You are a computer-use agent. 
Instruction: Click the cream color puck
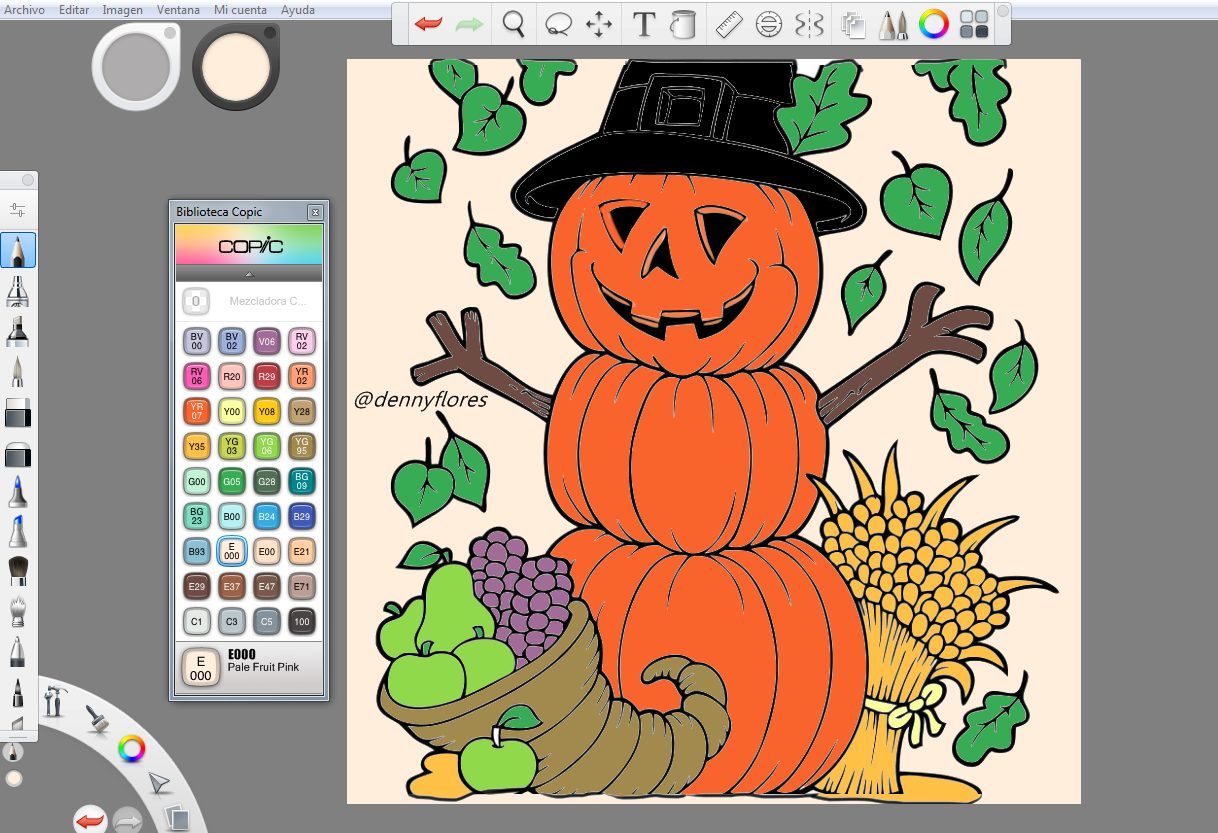(x=236, y=67)
